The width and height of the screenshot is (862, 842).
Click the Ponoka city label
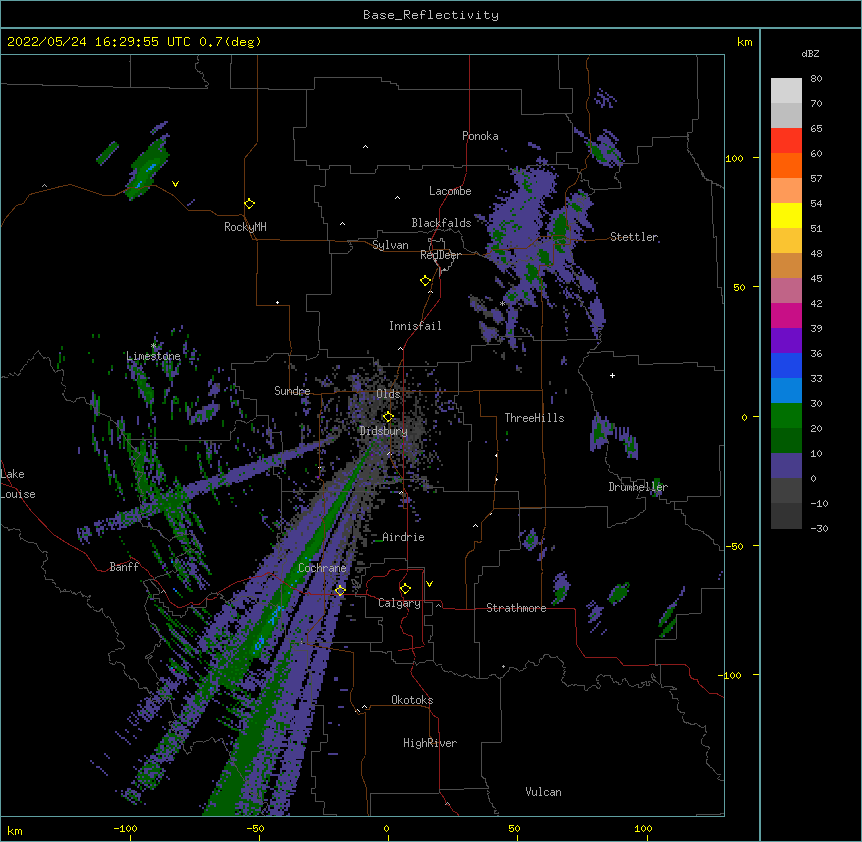tap(480, 136)
